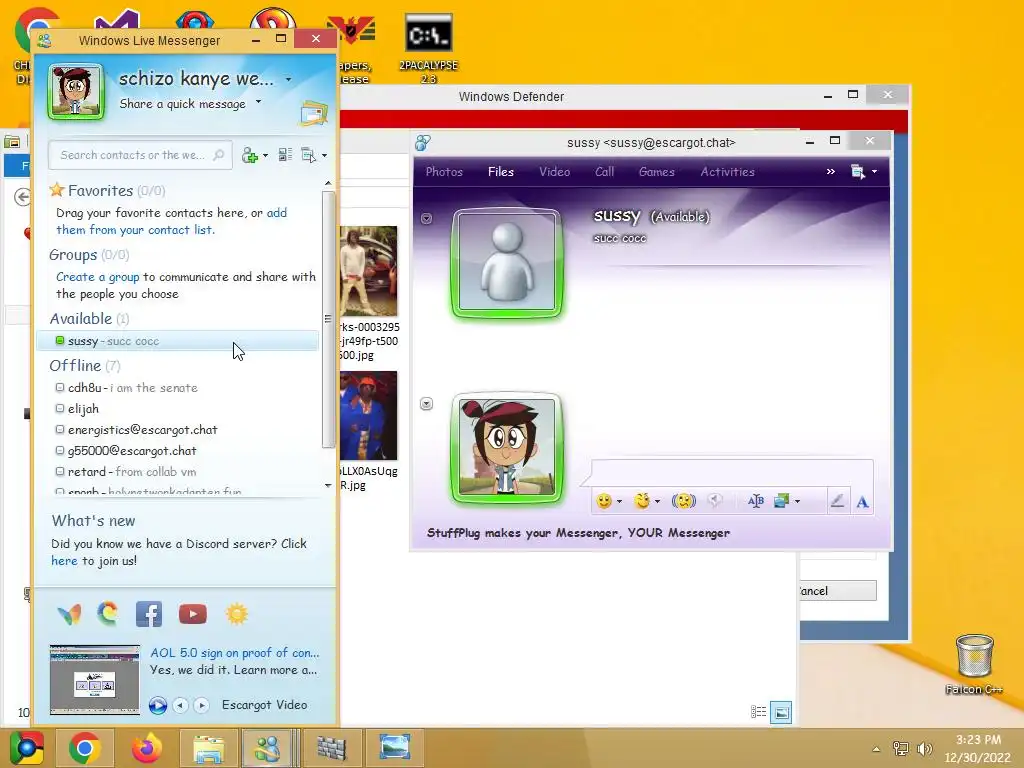Select the text mode 'A' in chat

[862, 501]
